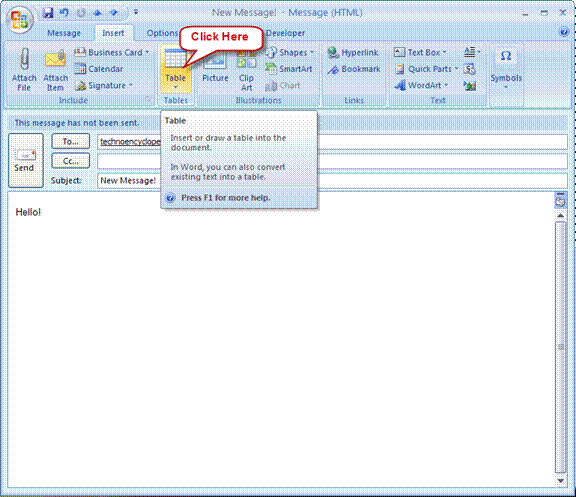Insert a Calendar
The width and height of the screenshot is (576, 497).
pos(99,69)
